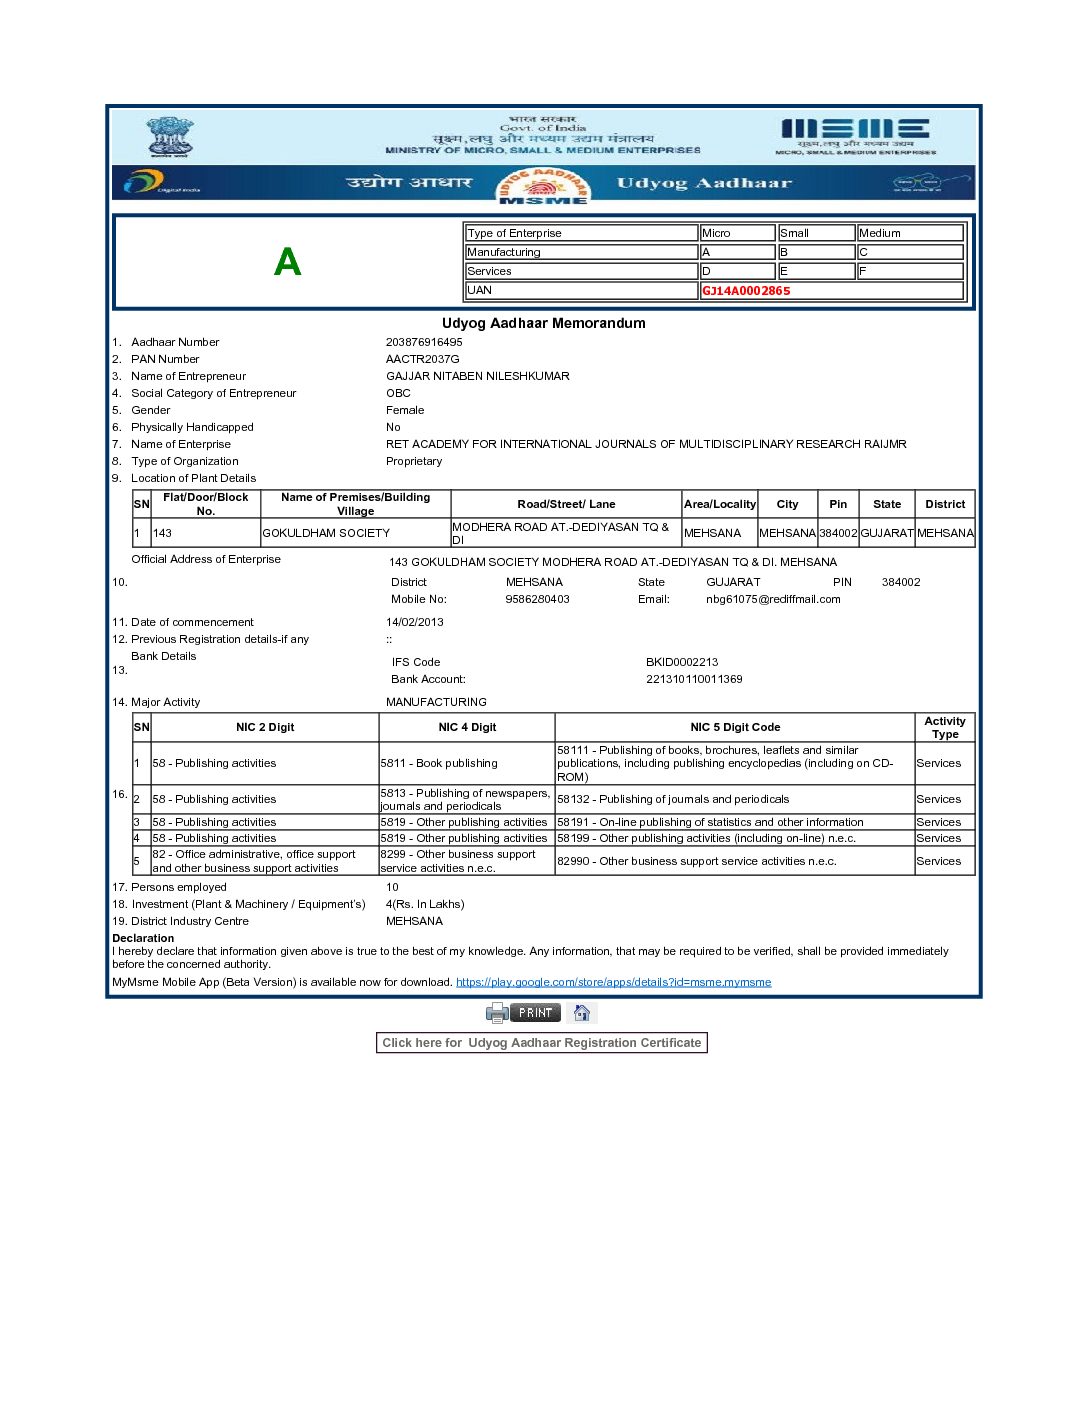The image size is (1088, 1408).
Task: Click the NIC 5 Digit Code header
Action: click(x=734, y=727)
